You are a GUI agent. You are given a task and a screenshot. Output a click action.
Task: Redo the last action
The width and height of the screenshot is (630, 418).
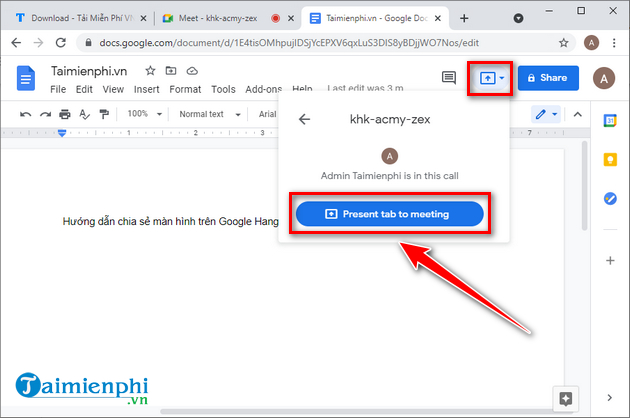pyautogui.click(x=45, y=115)
